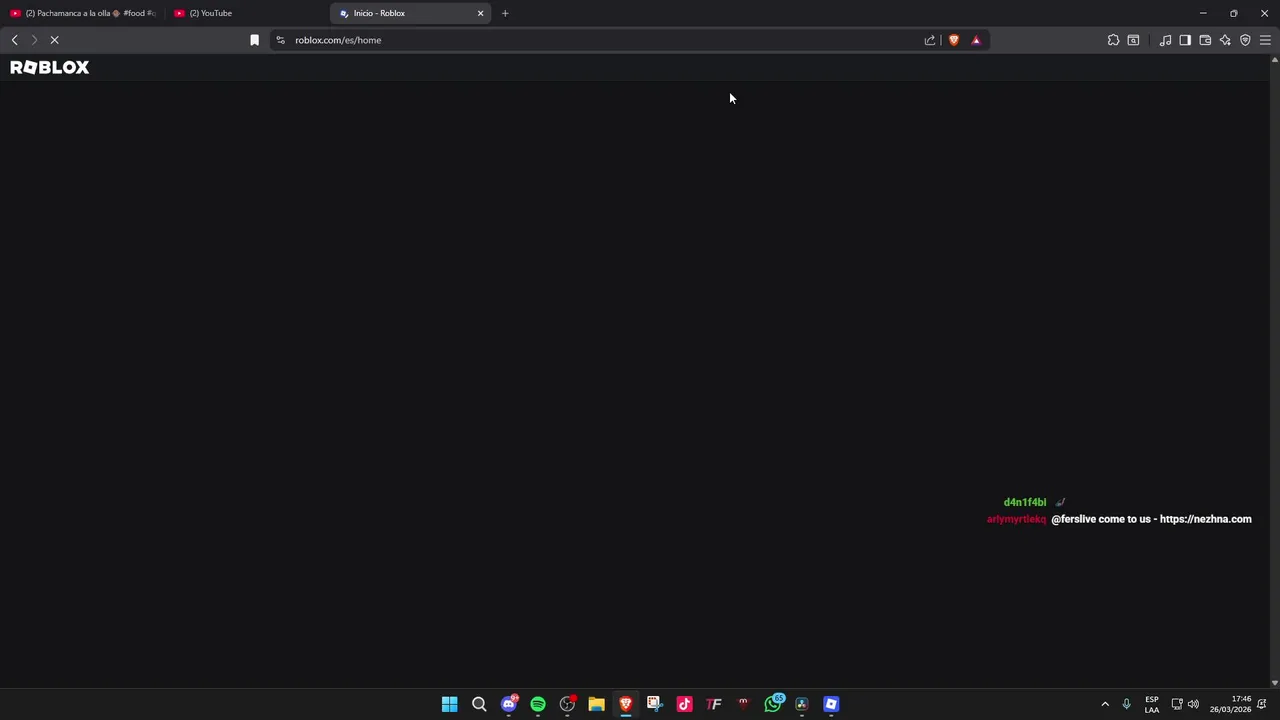Open TikTok from the taskbar
The width and height of the screenshot is (1280, 720).
coord(684,704)
